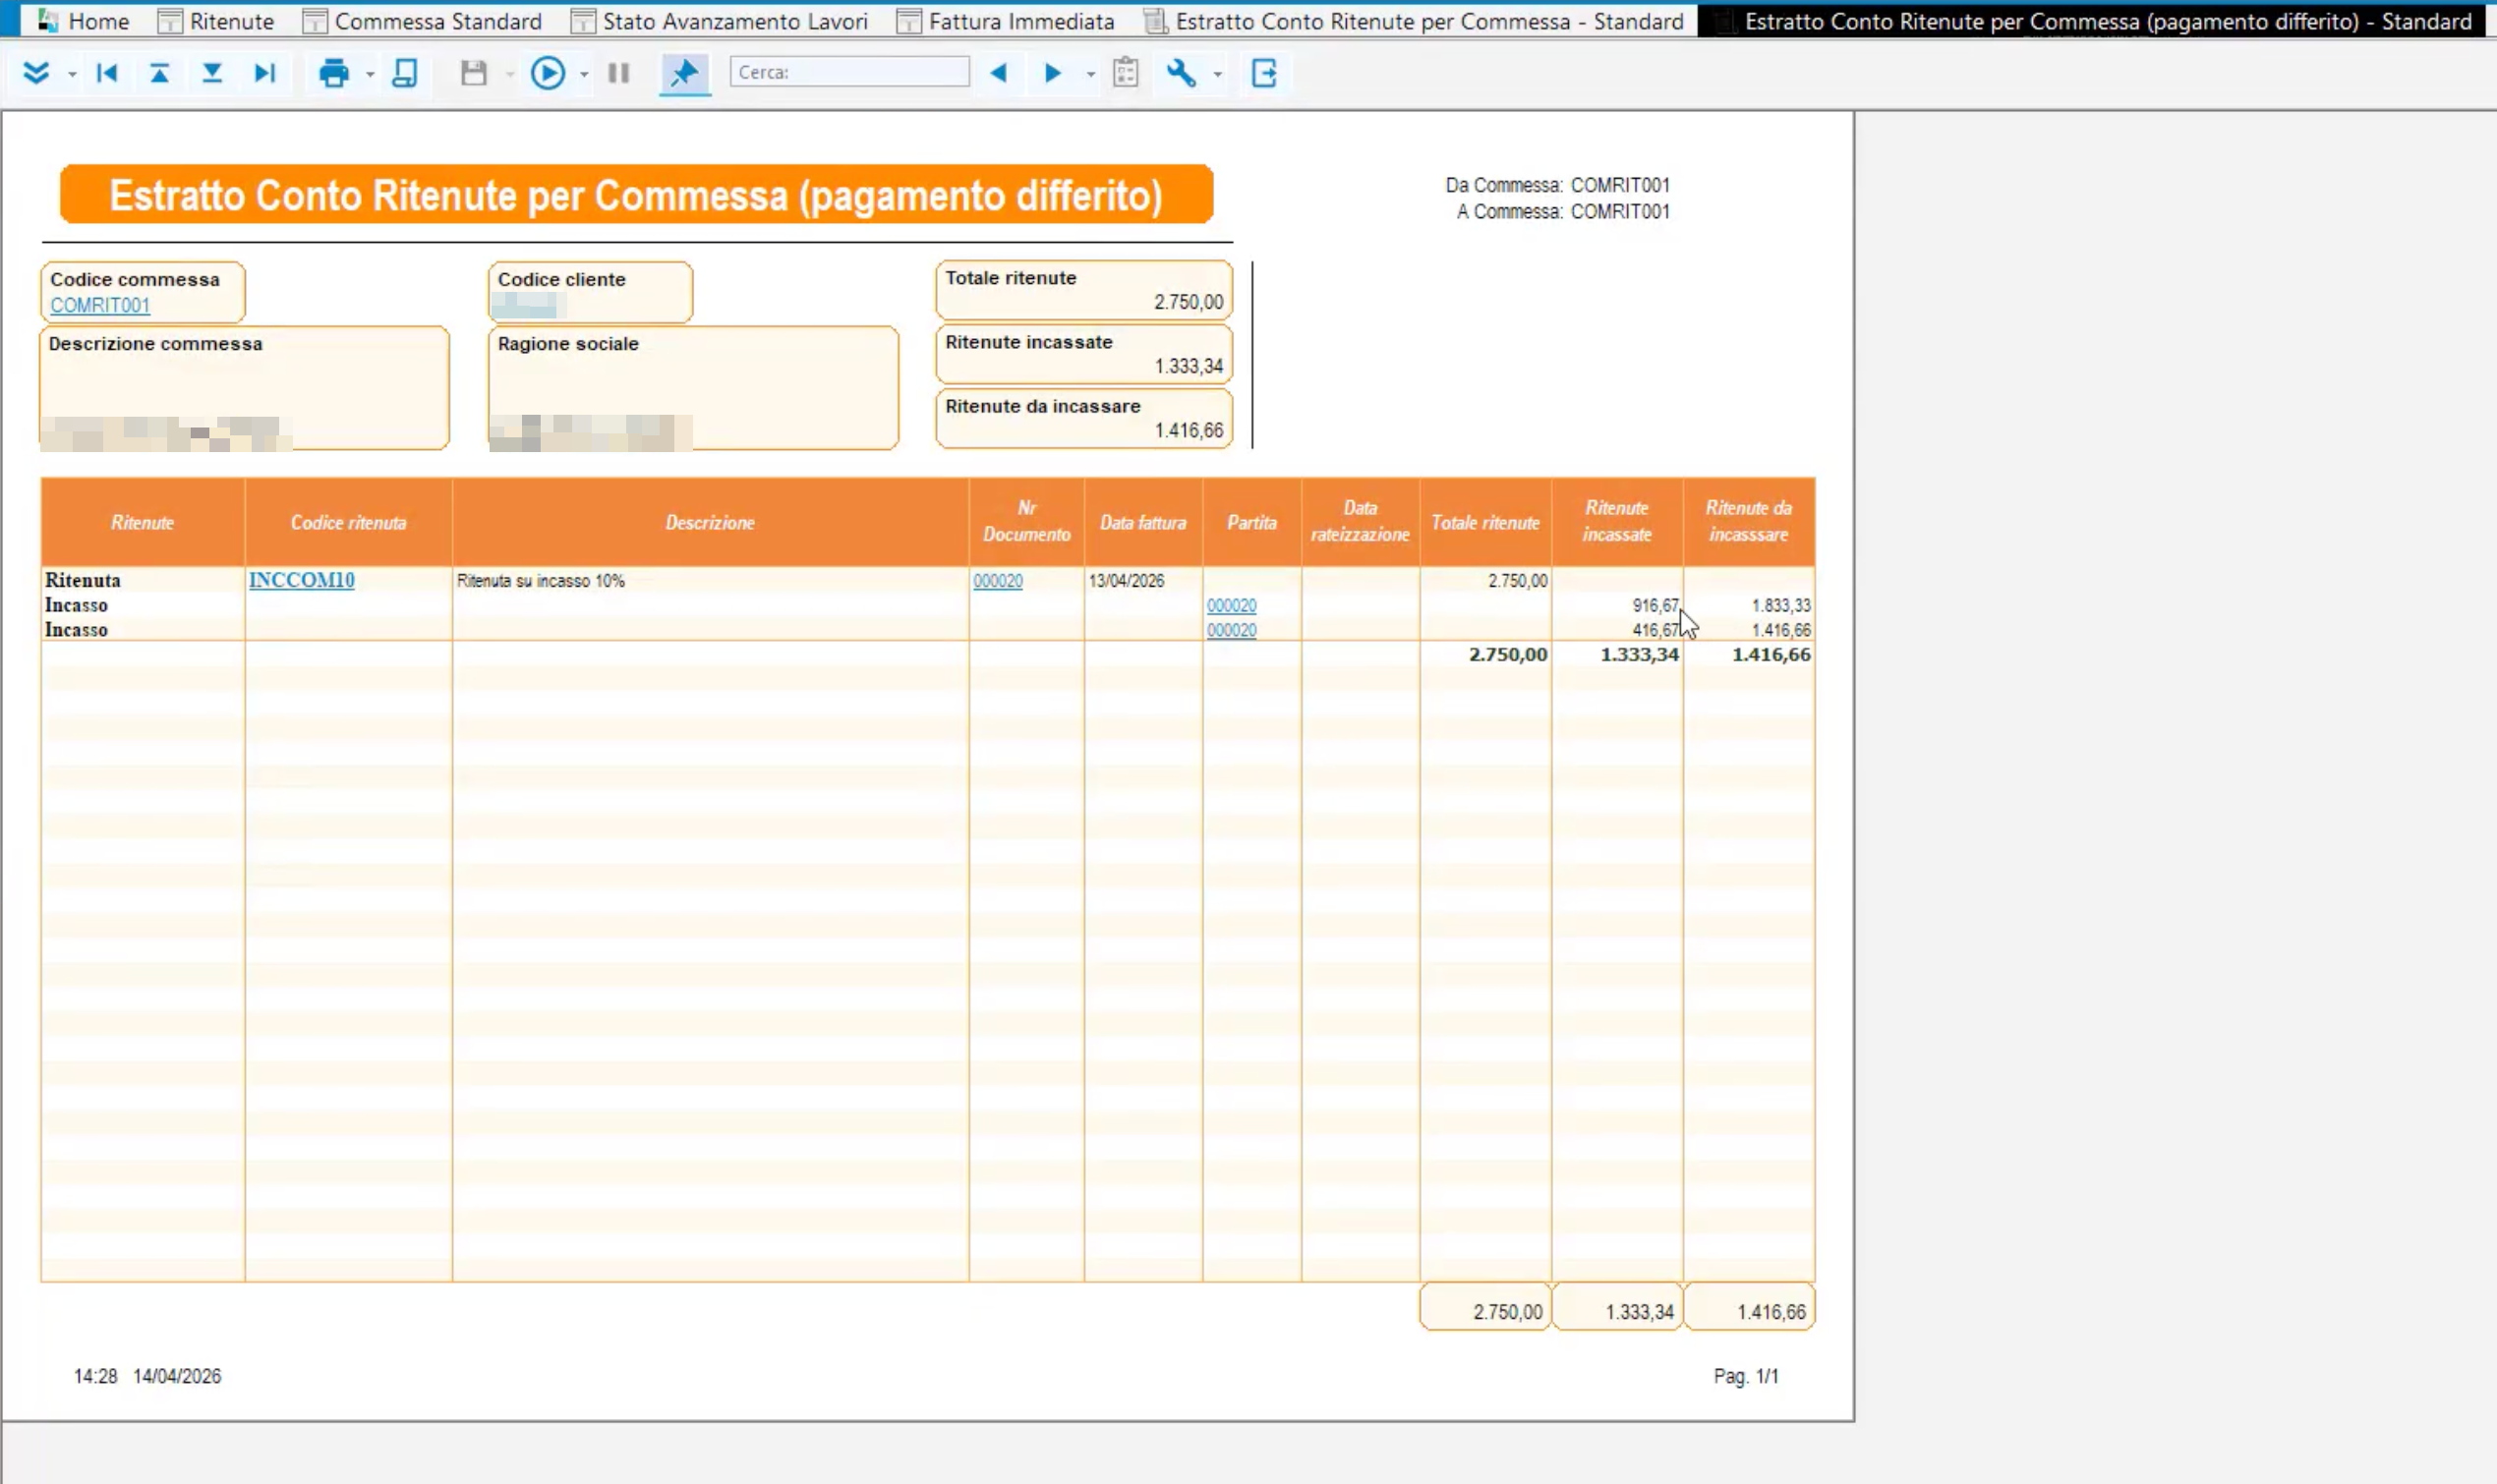
Task: Click the 'Codice ritenuta' column header
Action: pos(348,522)
